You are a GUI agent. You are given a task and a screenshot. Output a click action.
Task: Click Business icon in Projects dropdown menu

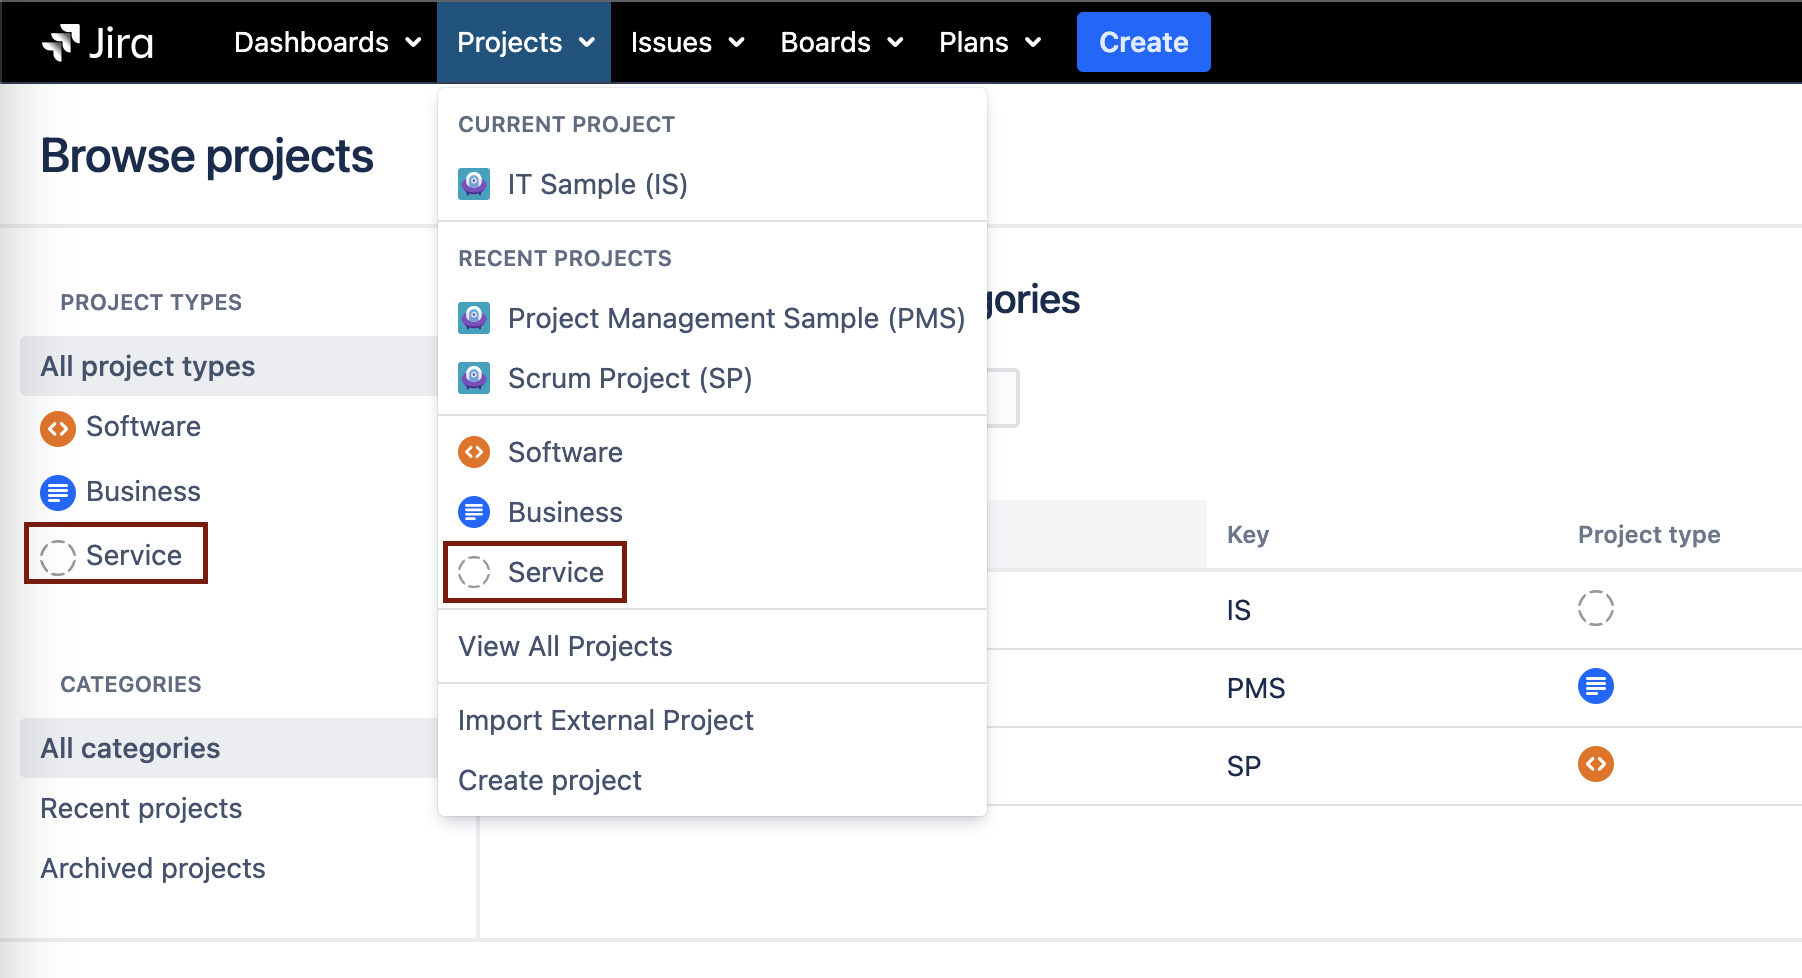click(x=474, y=512)
